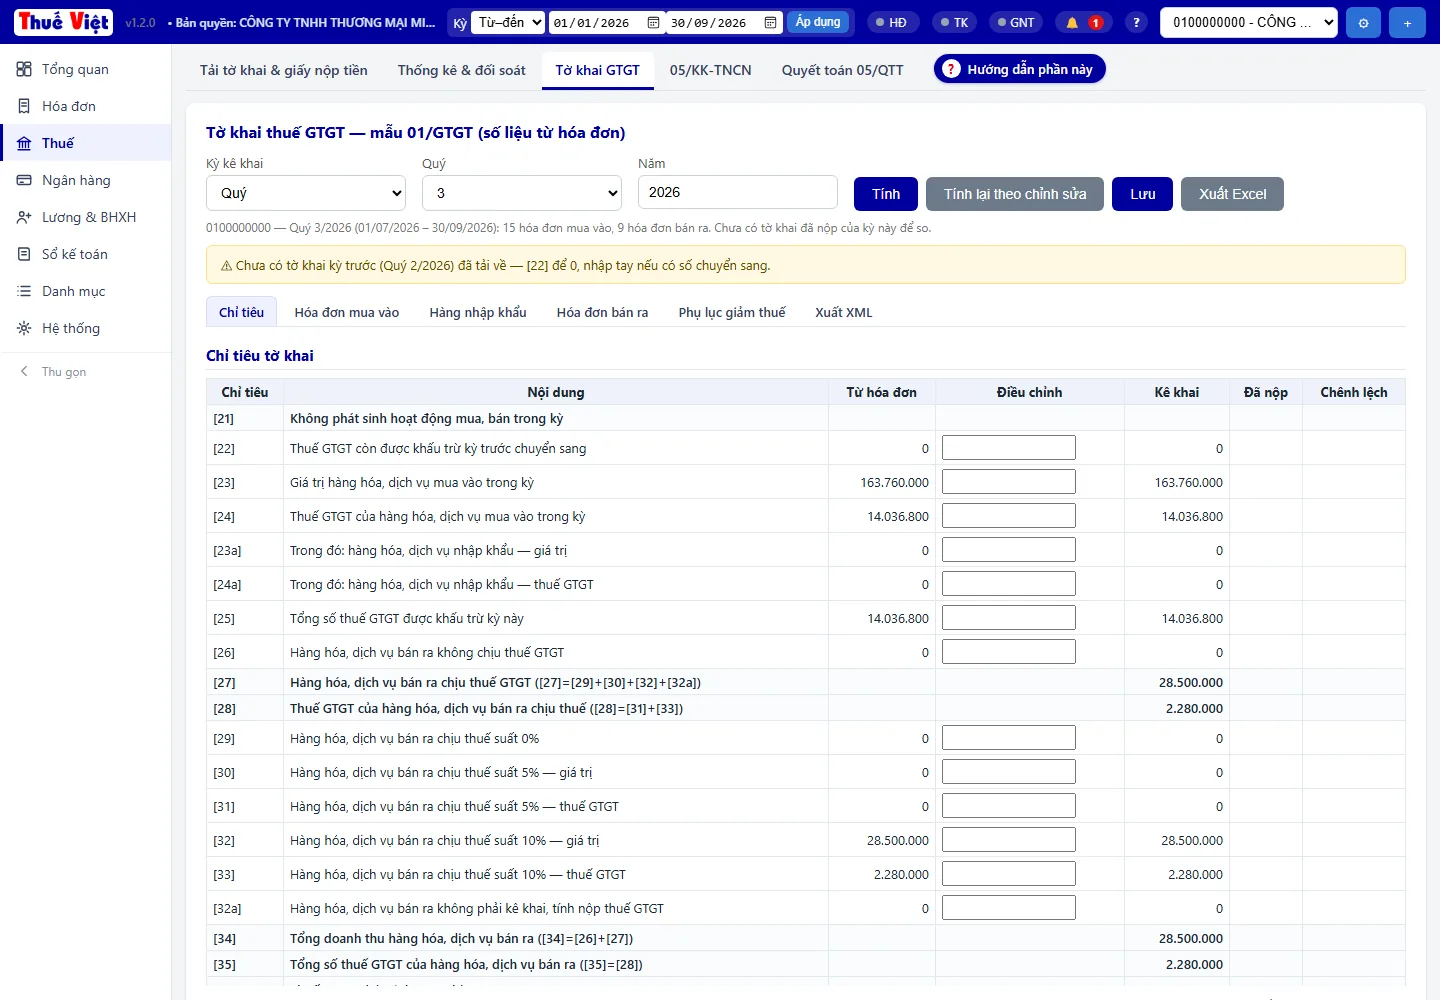Viewport: 1440px width, 1000px height.
Task: Click the help question mark button in header
Action: [x=1136, y=22]
